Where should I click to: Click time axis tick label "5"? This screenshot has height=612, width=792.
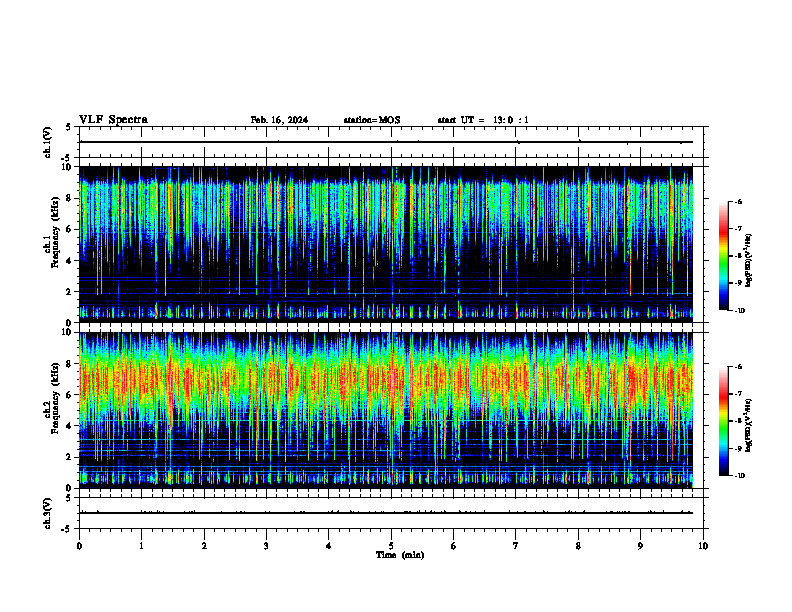(x=391, y=546)
